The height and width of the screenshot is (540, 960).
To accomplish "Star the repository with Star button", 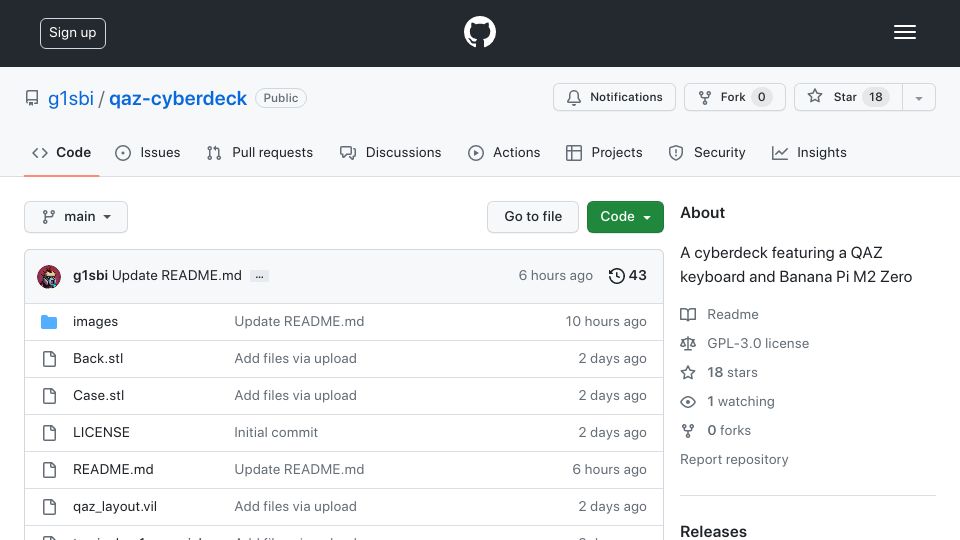I will [848, 97].
